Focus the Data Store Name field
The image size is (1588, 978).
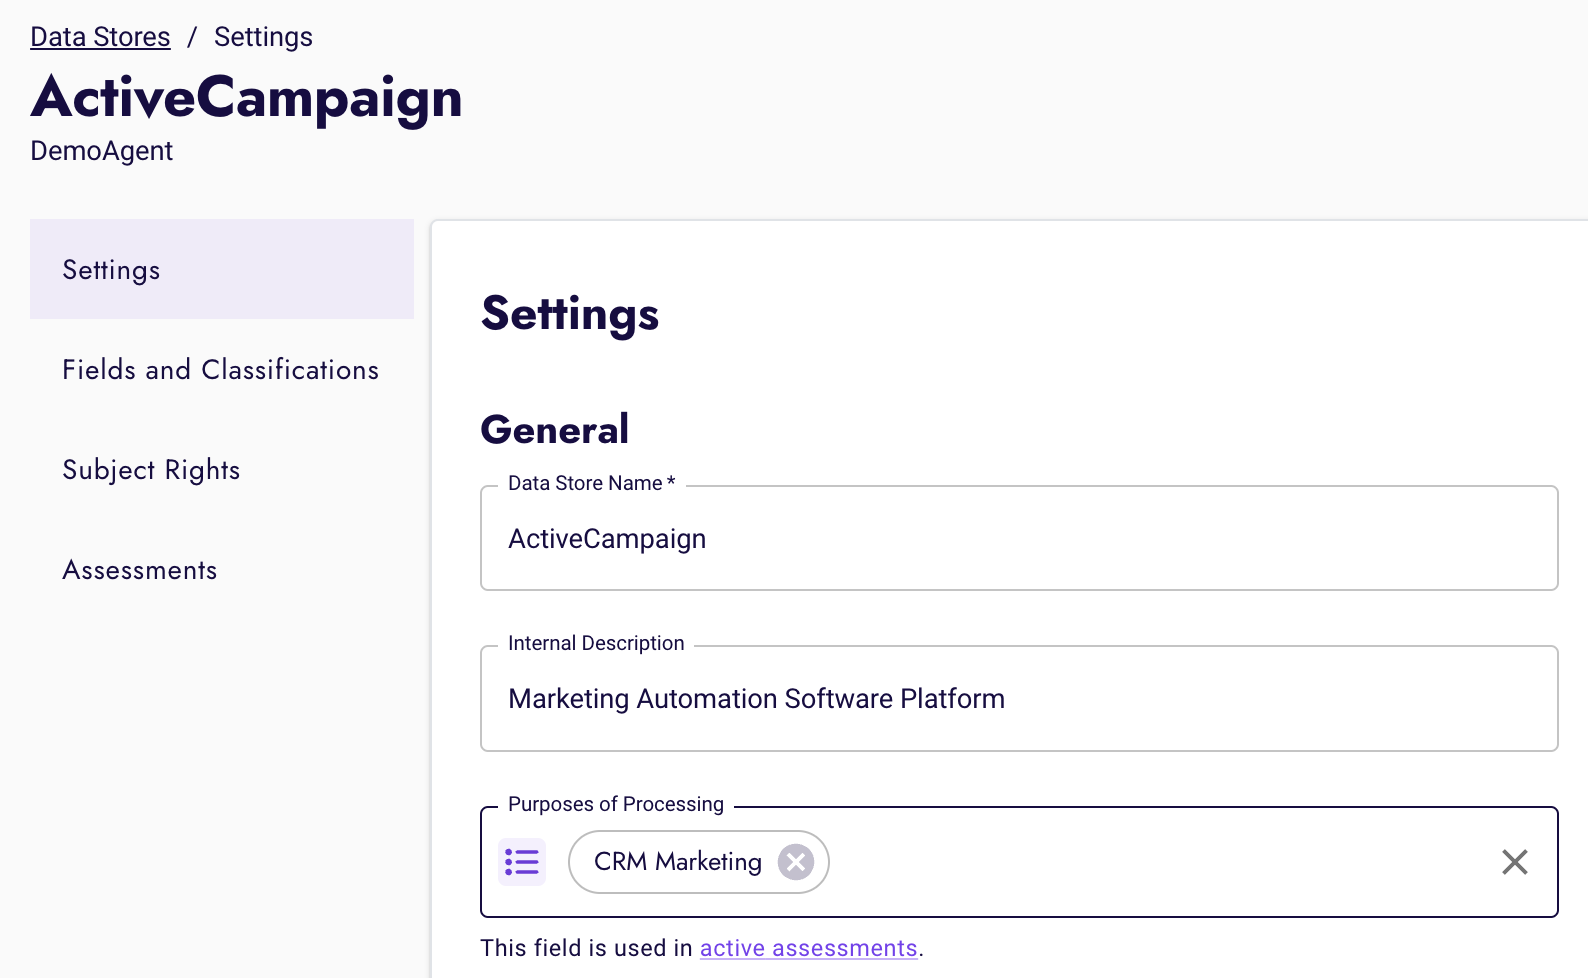[x=1019, y=538]
